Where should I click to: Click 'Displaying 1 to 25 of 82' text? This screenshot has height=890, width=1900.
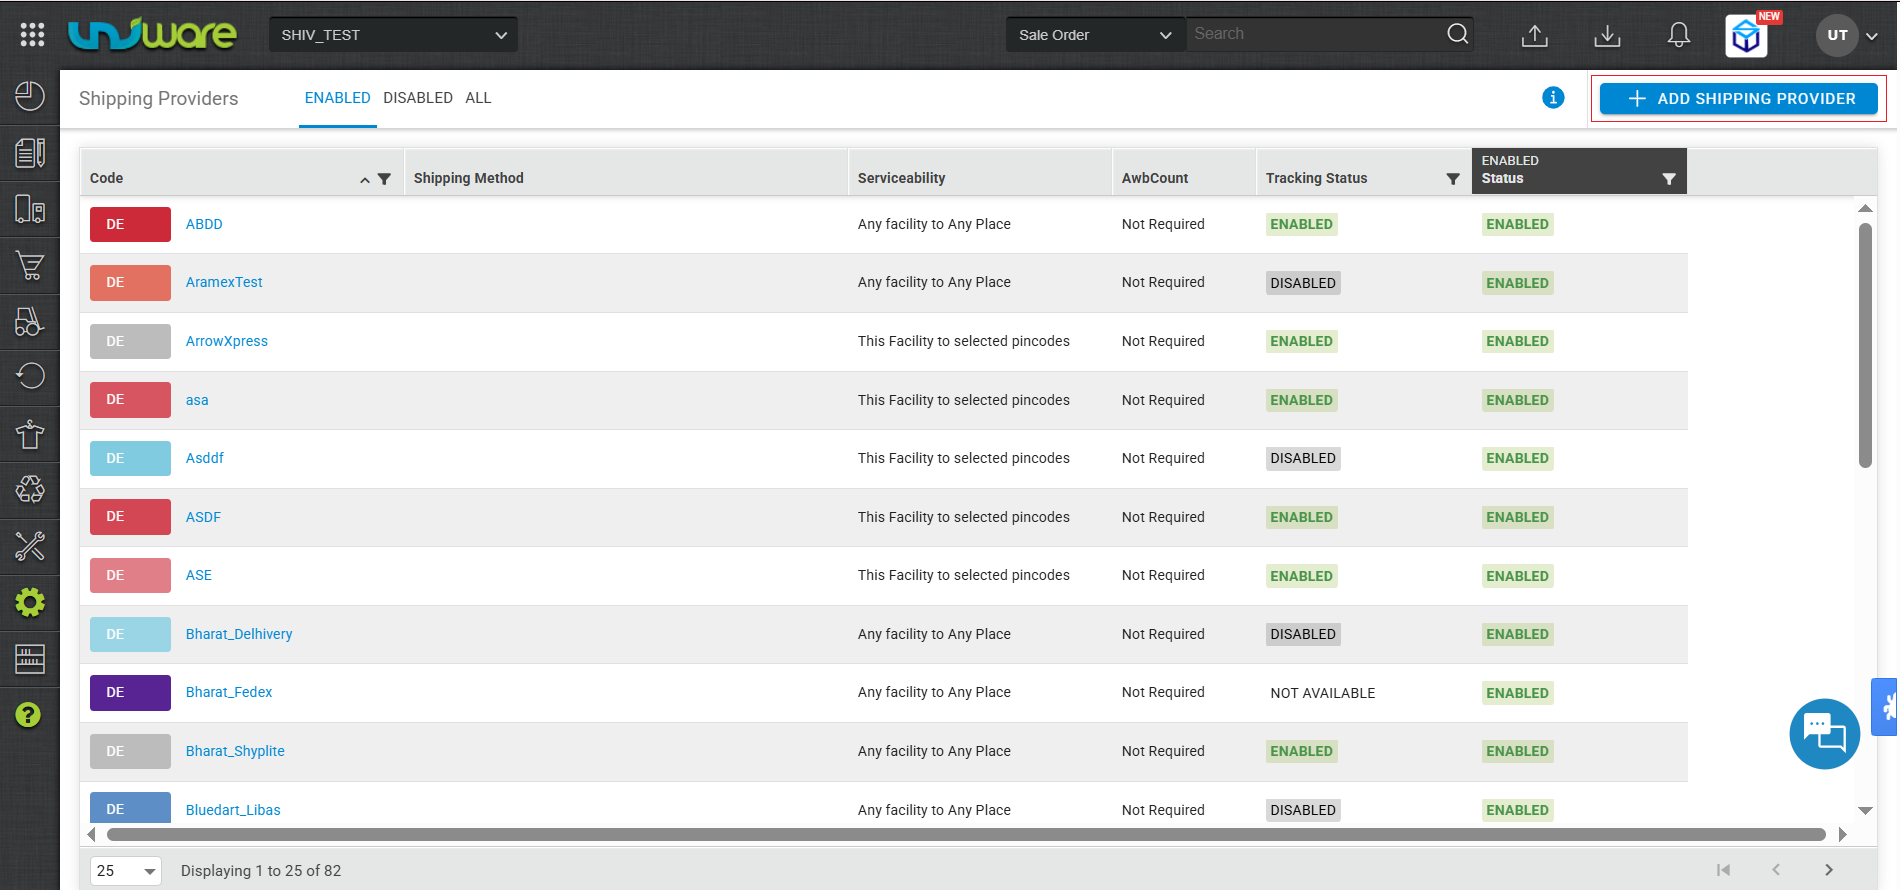pyautogui.click(x=261, y=871)
